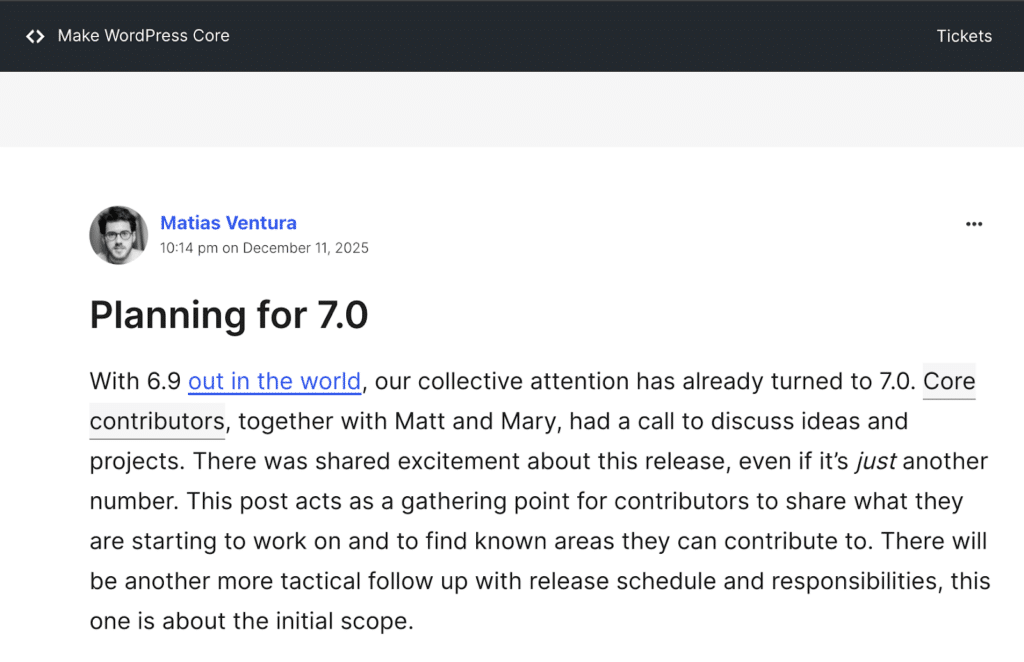Click the code brackets icon in header

click(35, 36)
